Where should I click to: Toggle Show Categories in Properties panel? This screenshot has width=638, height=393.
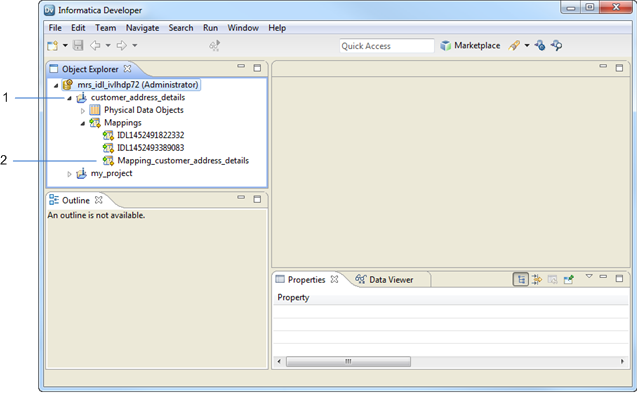tap(521, 279)
